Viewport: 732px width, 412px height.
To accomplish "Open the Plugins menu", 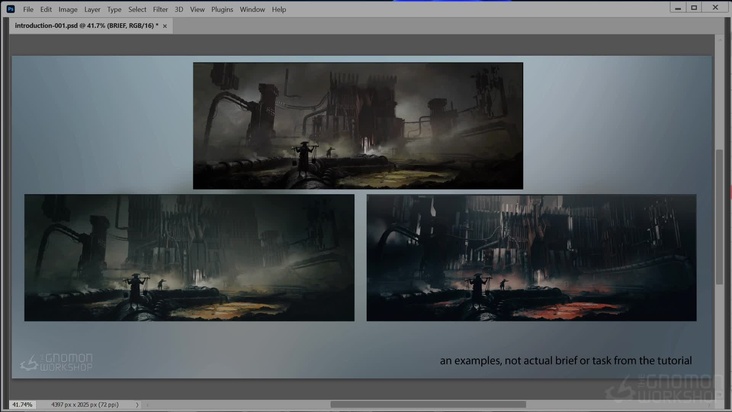I will coord(222,9).
